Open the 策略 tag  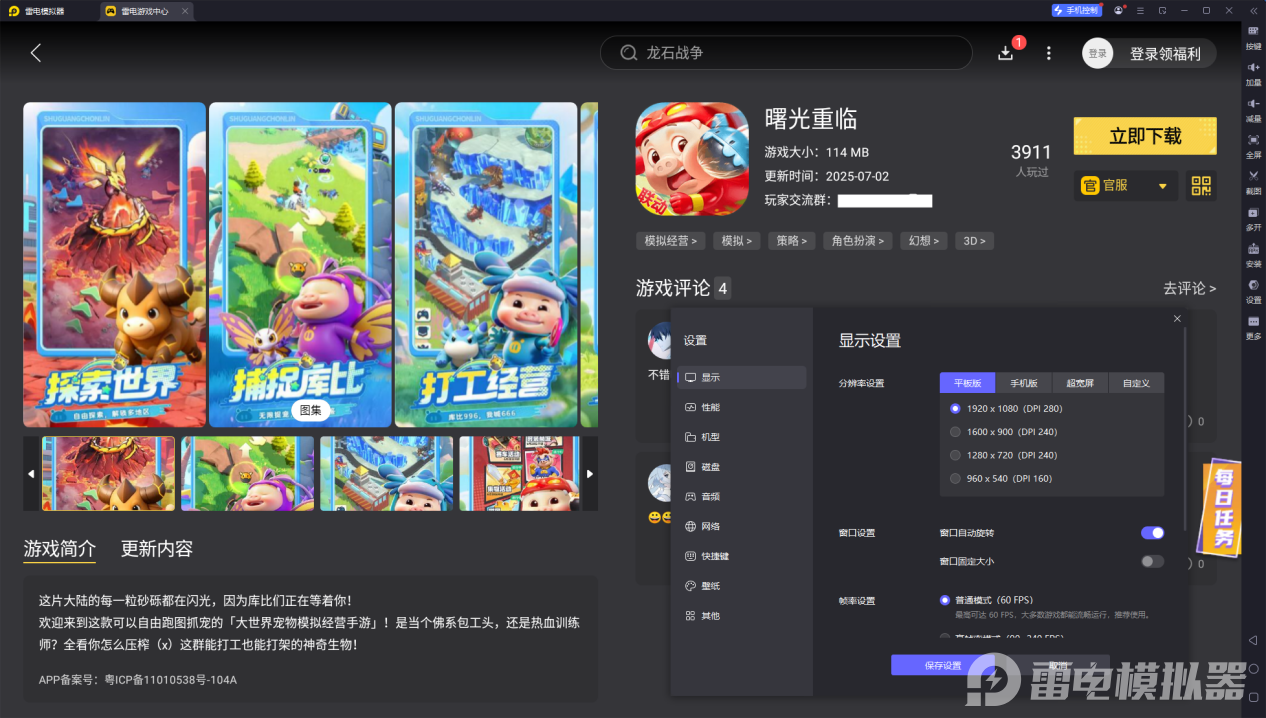791,241
